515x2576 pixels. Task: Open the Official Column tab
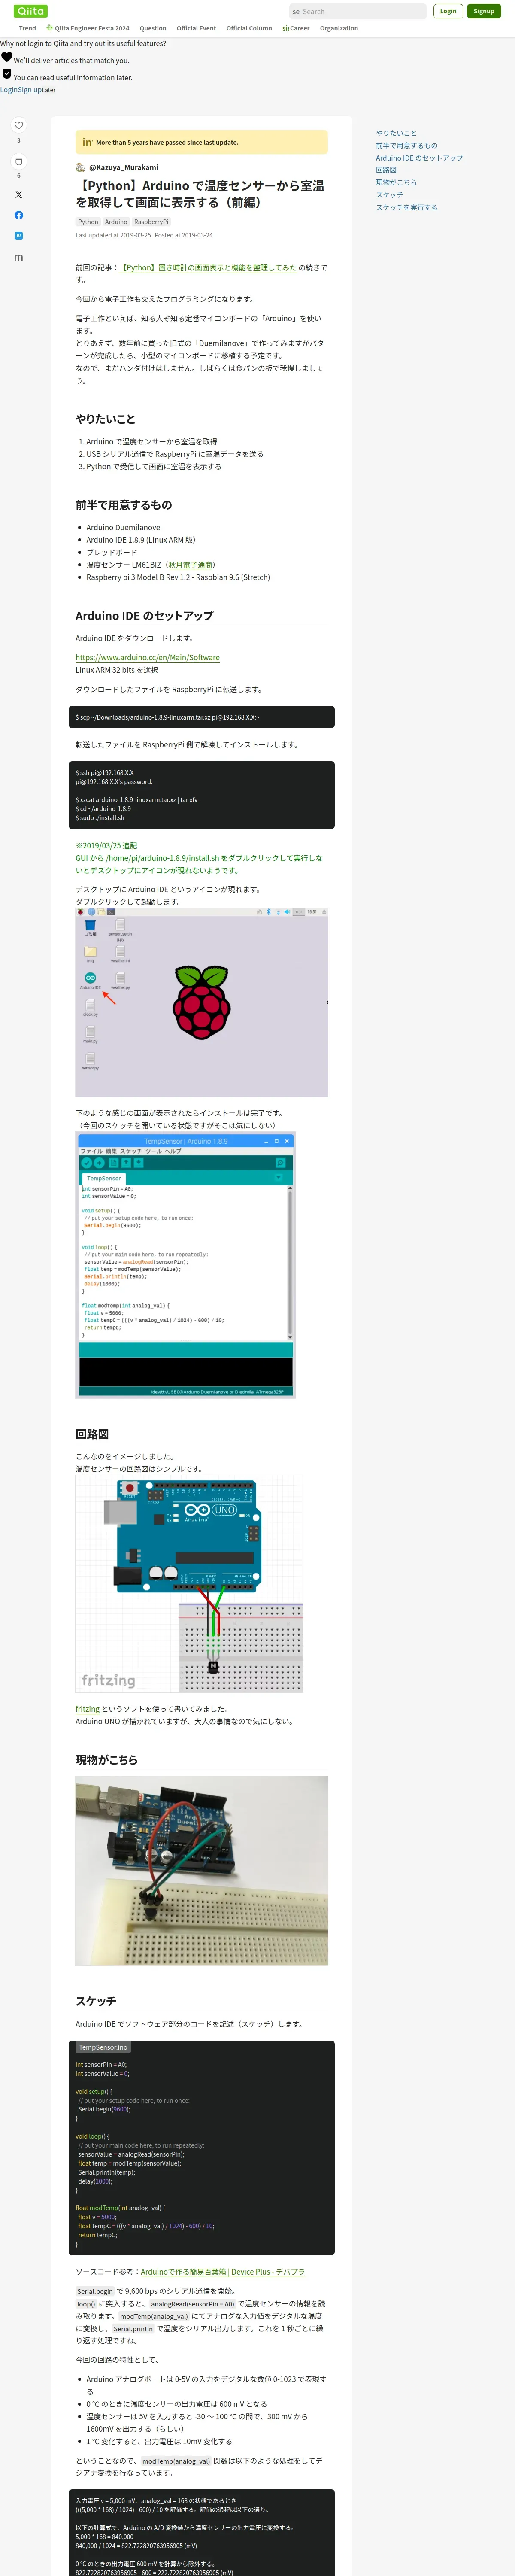click(x=249, y=28)
